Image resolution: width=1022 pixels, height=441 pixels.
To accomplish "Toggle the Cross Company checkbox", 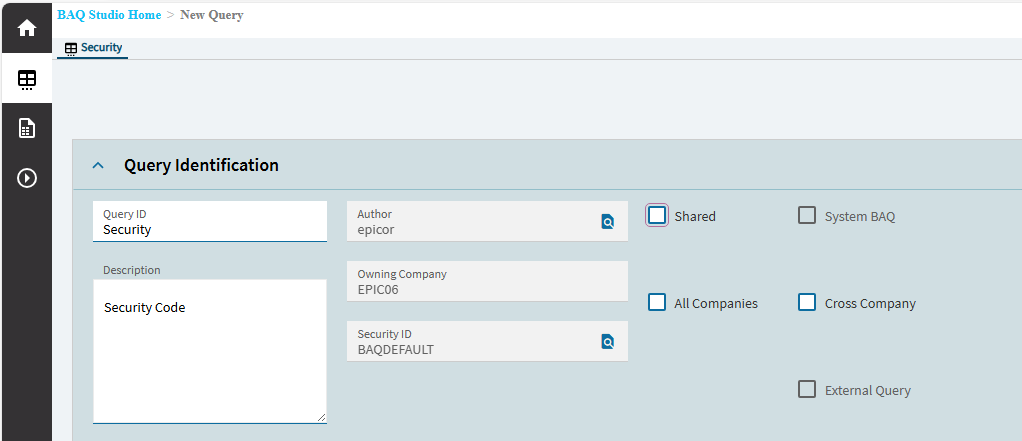I will point(807,302).
